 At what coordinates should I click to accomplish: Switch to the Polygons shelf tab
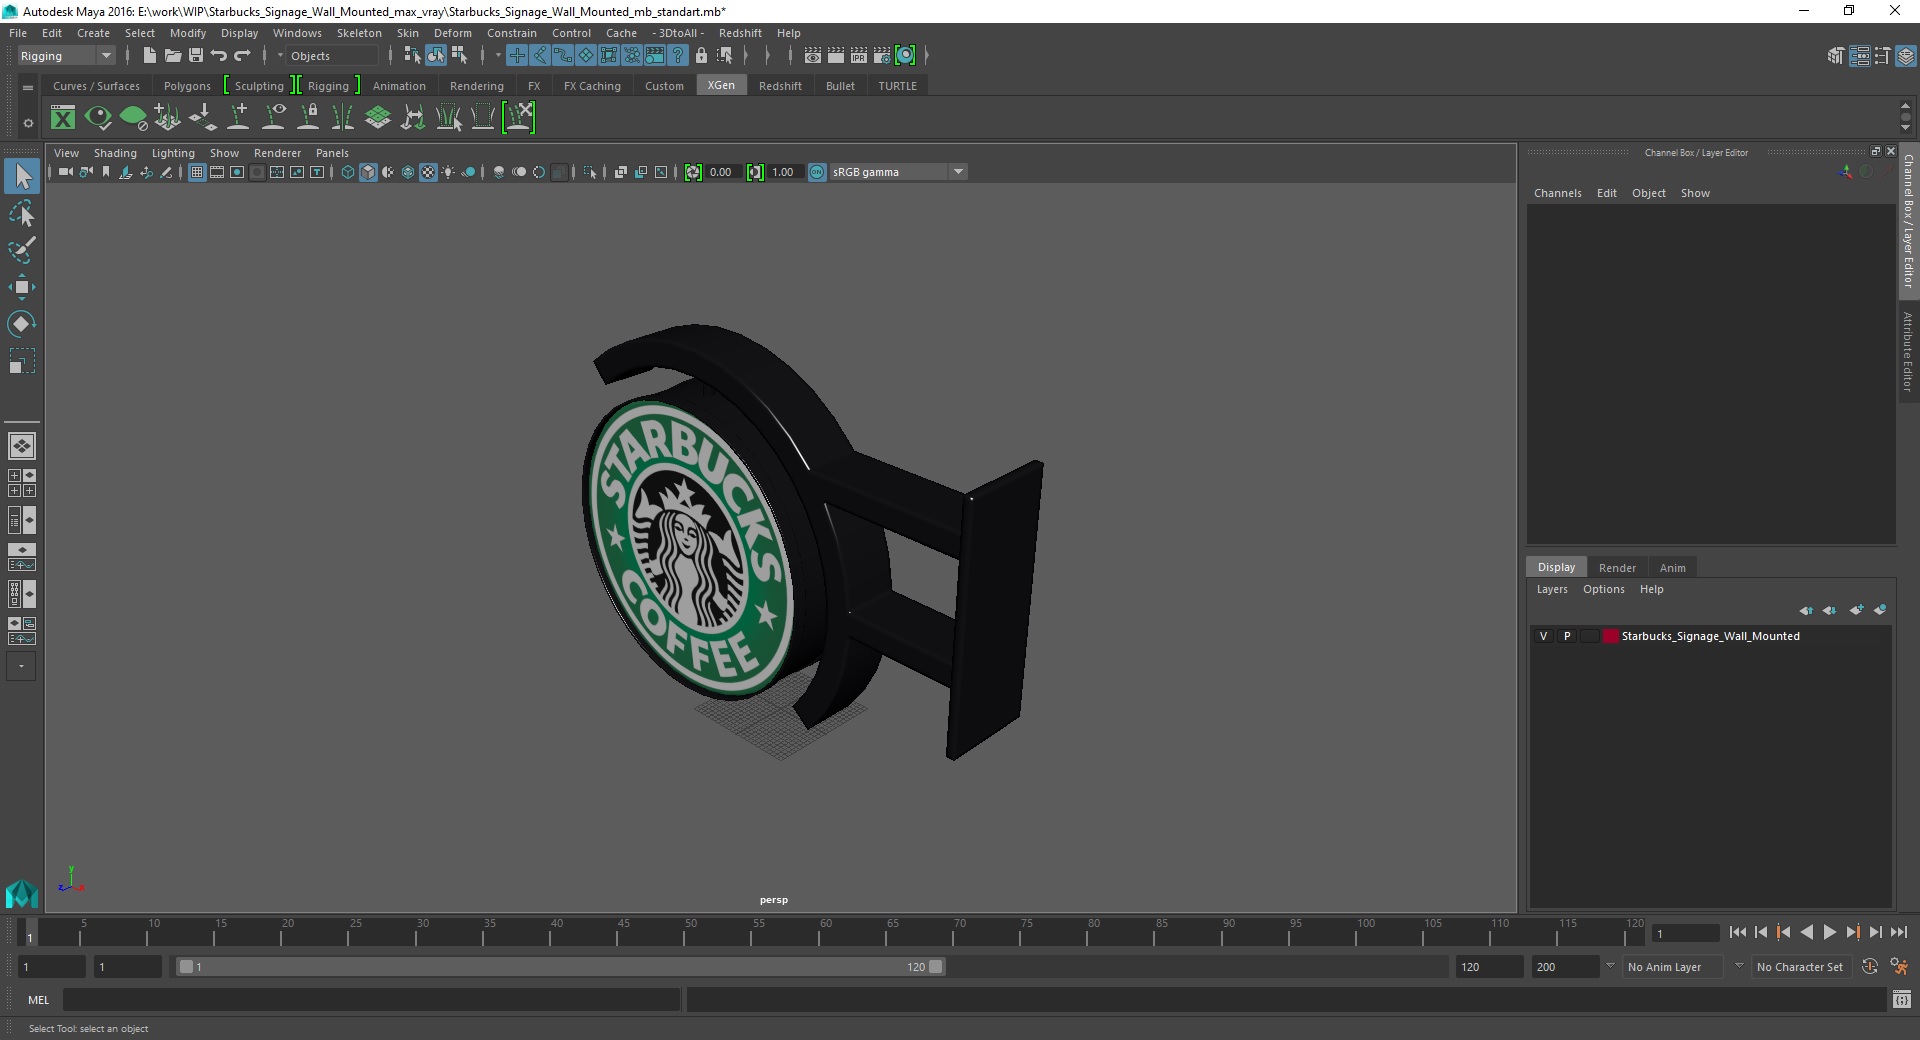pos(187,86)
